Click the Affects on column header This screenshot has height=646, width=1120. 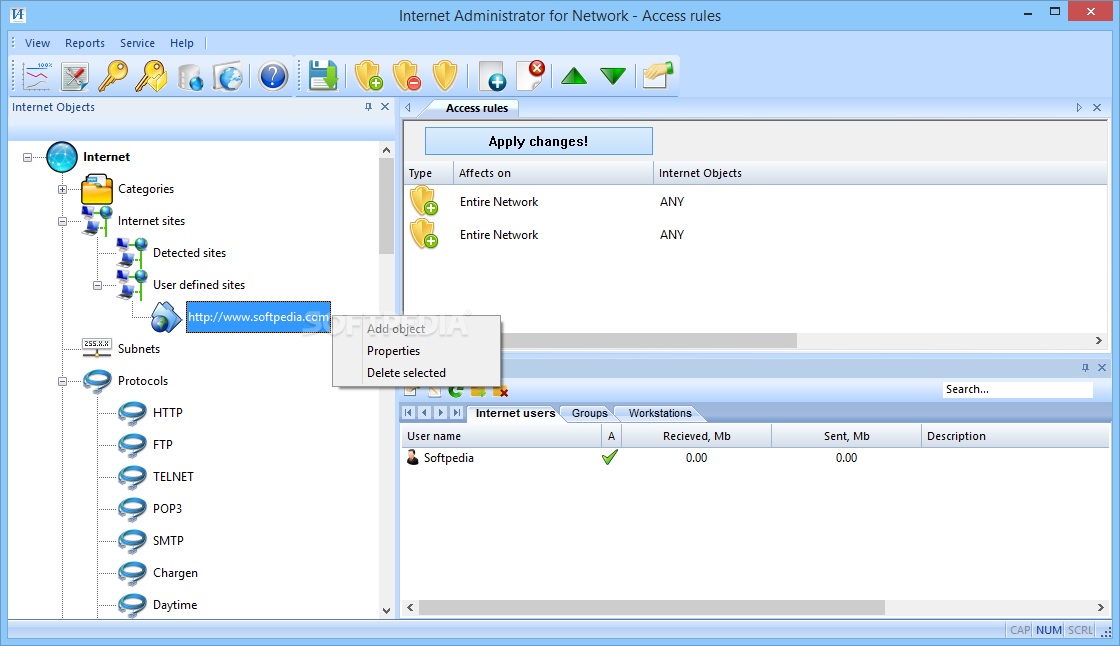click(x=554, y=173)
